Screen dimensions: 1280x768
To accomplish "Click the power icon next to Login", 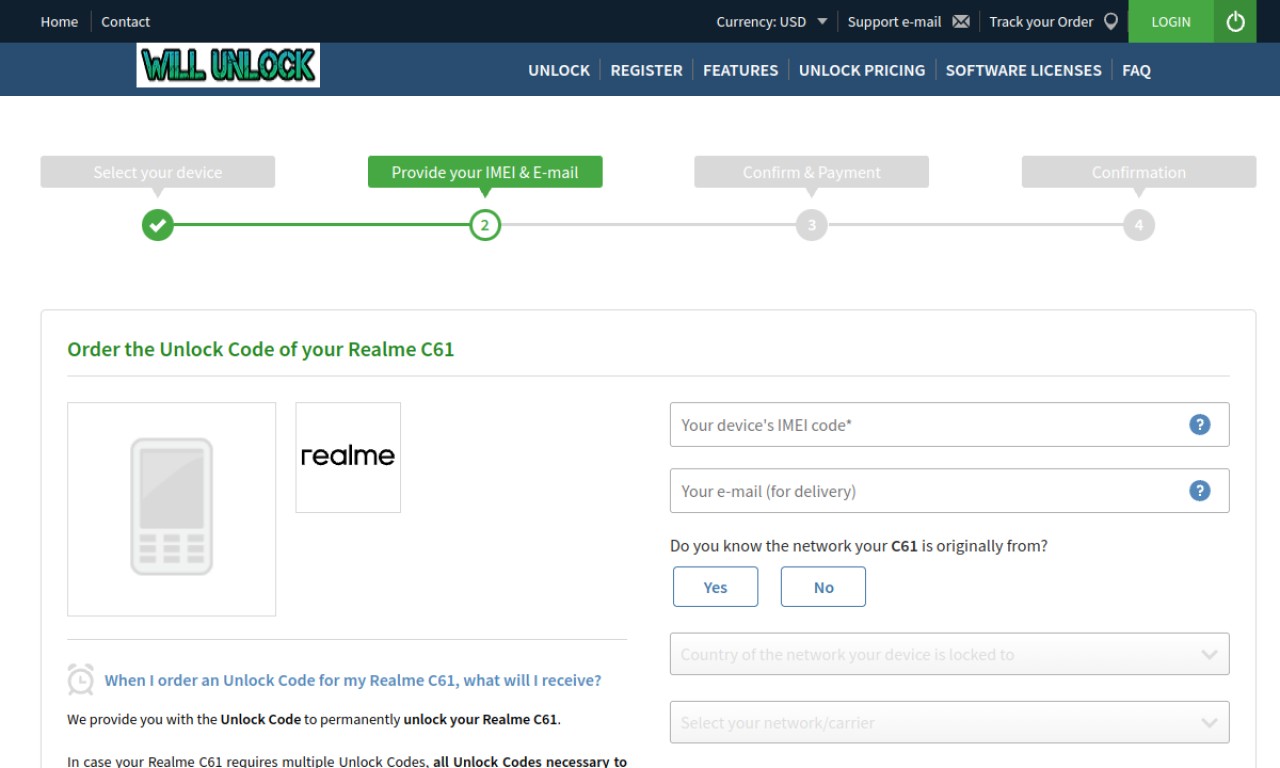I will (1235, 21).
